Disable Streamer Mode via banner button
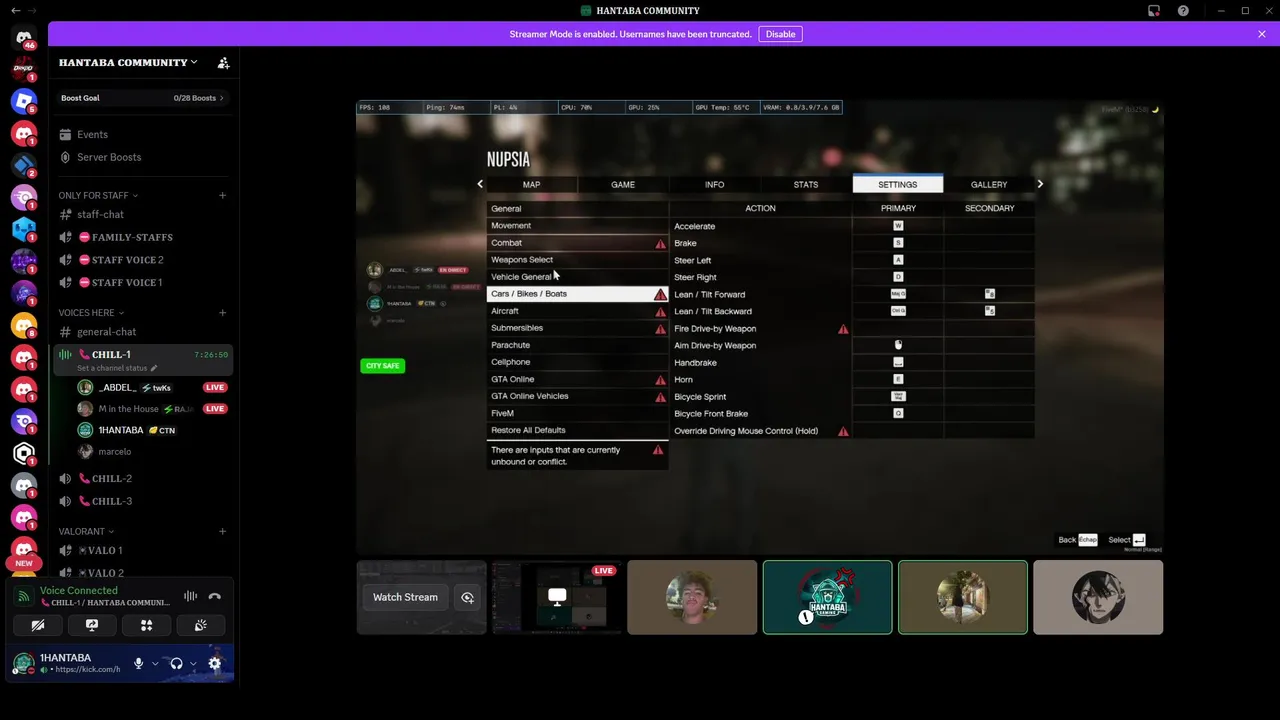Image resolution: width=1280 pixels, height=720 pixels. [x=780, y=34]
